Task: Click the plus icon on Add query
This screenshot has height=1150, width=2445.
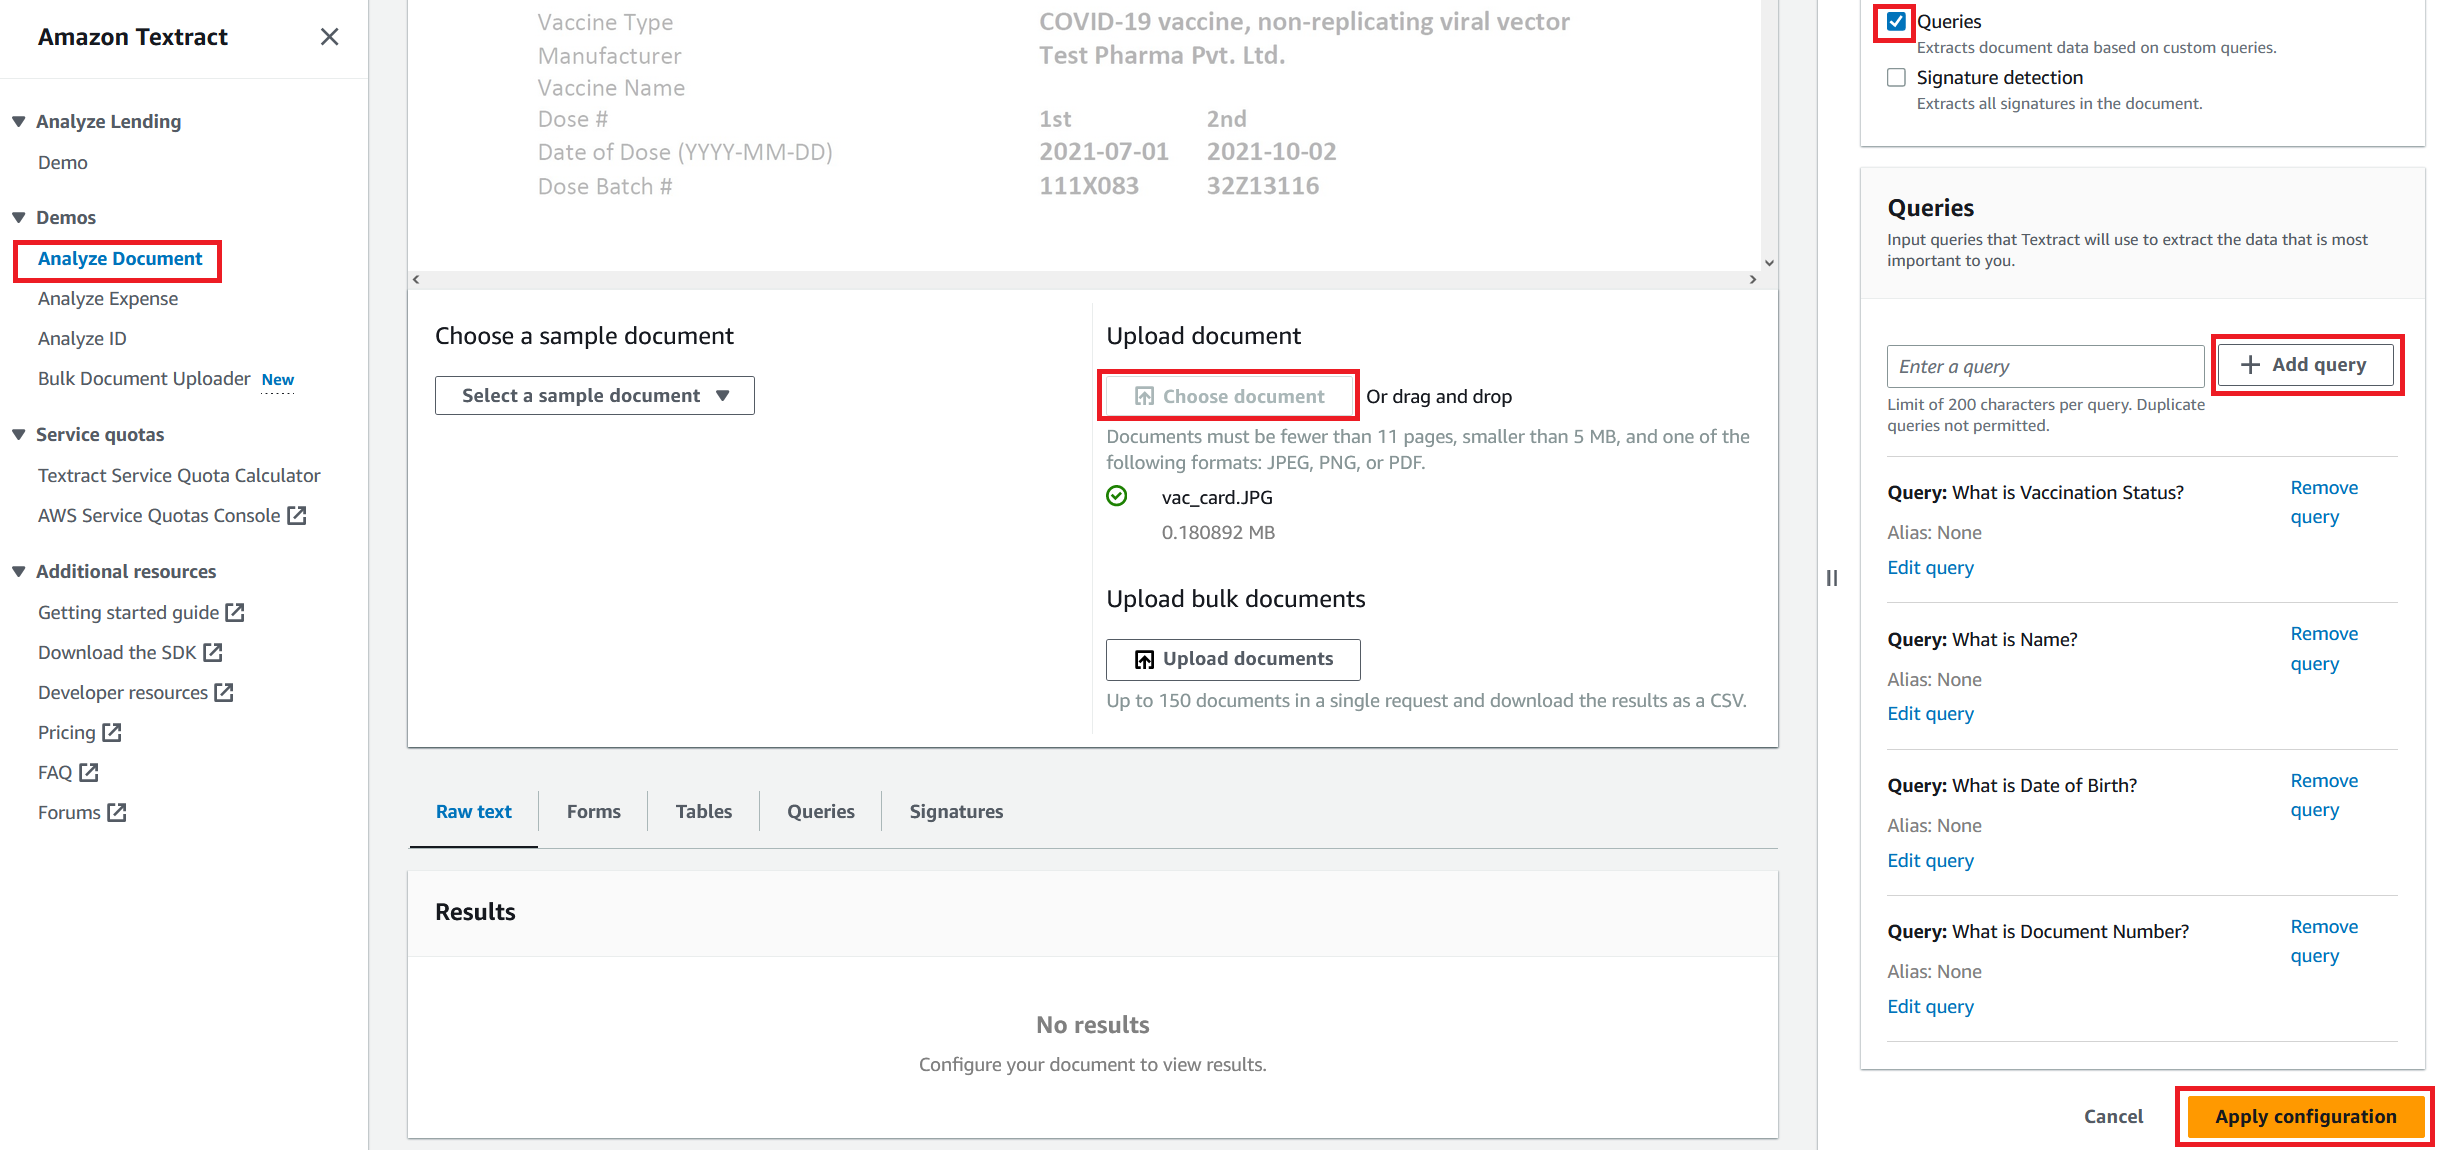Action: (x=2250, y=365)
